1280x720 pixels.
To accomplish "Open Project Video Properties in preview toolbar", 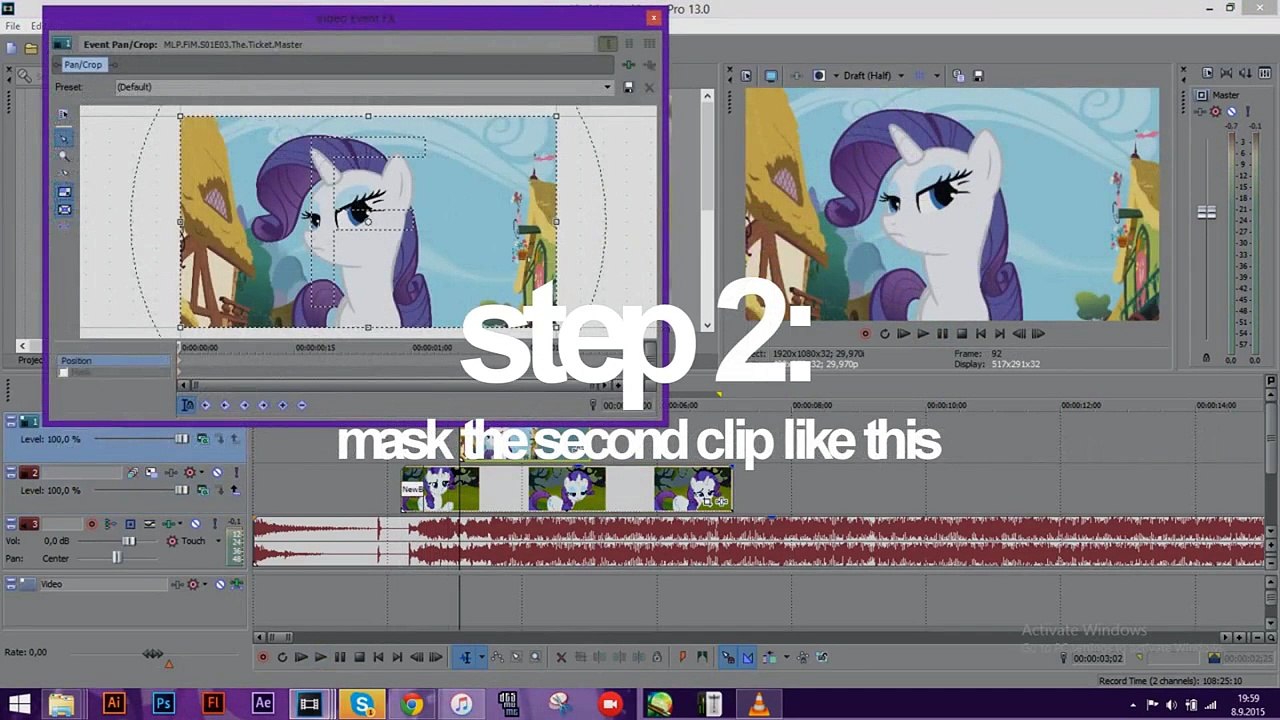I will [x=746, y=76].
